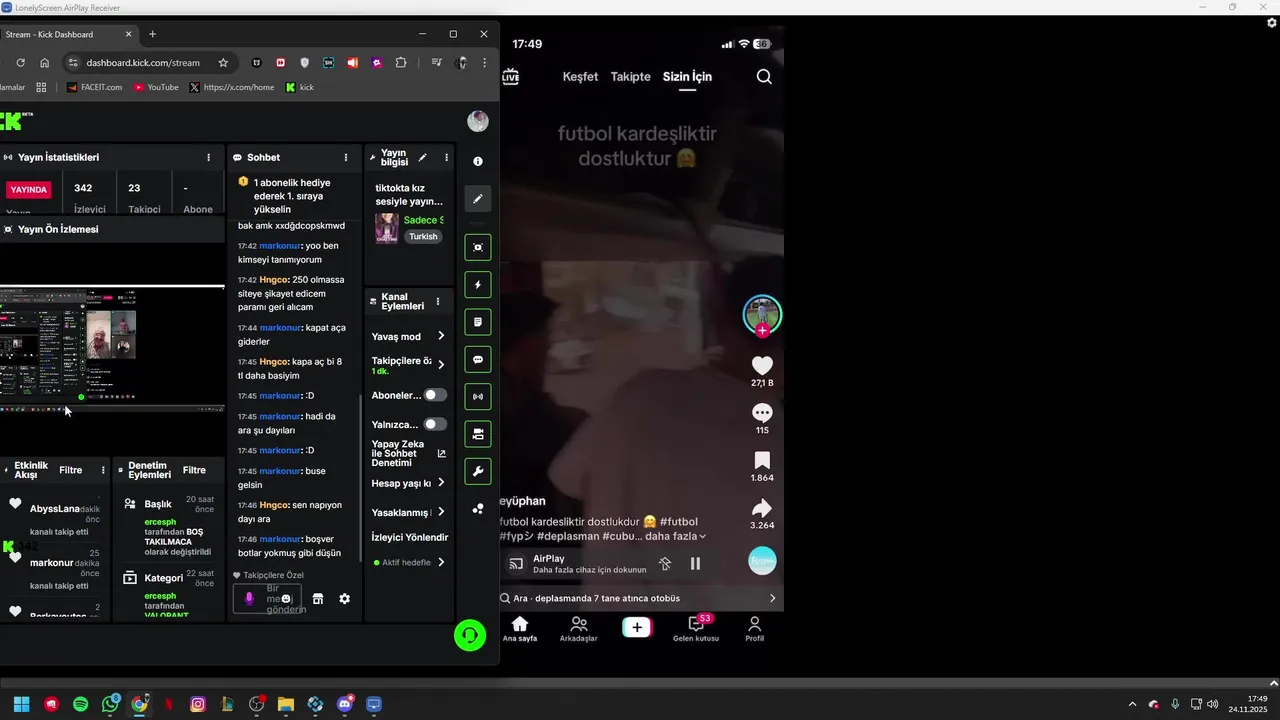The image size is (1280, 720).
Task: Select TikTok Sizin İçin tab
Action: point(687,77)
